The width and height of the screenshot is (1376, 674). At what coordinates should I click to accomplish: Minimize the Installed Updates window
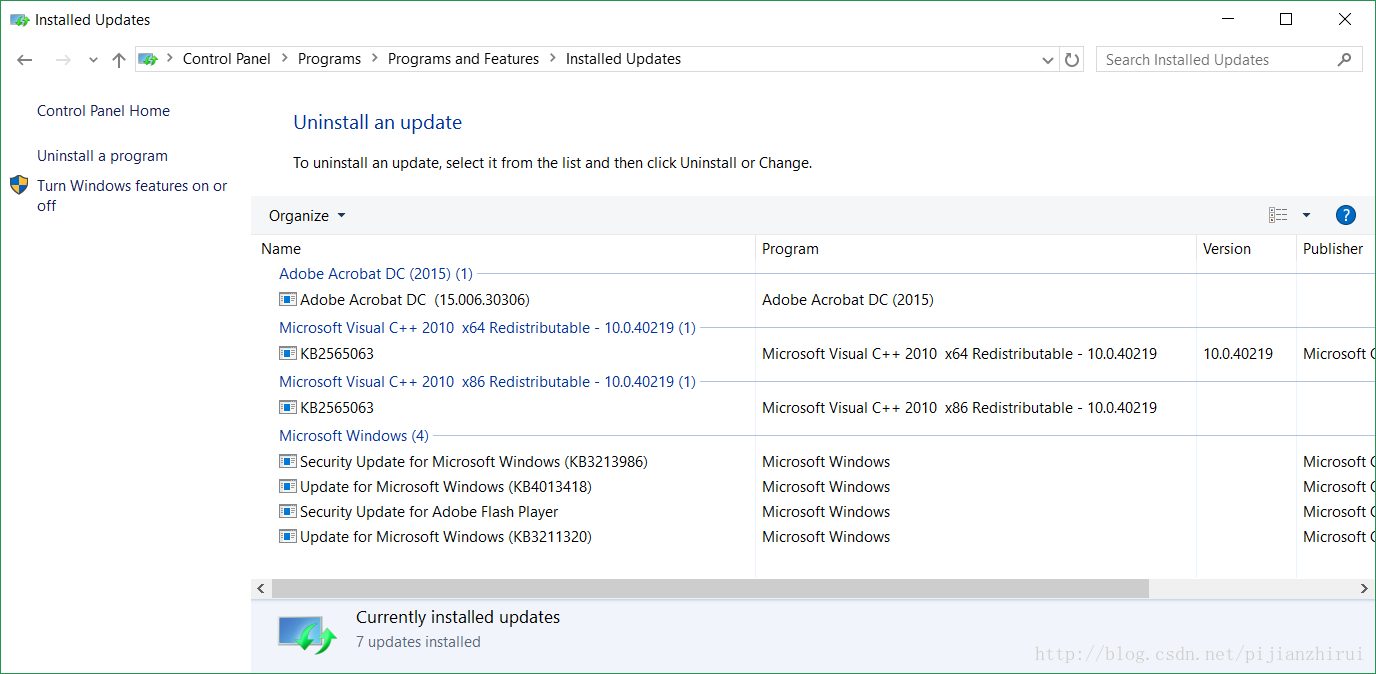pyautogui.click(x=1227, y=19)
